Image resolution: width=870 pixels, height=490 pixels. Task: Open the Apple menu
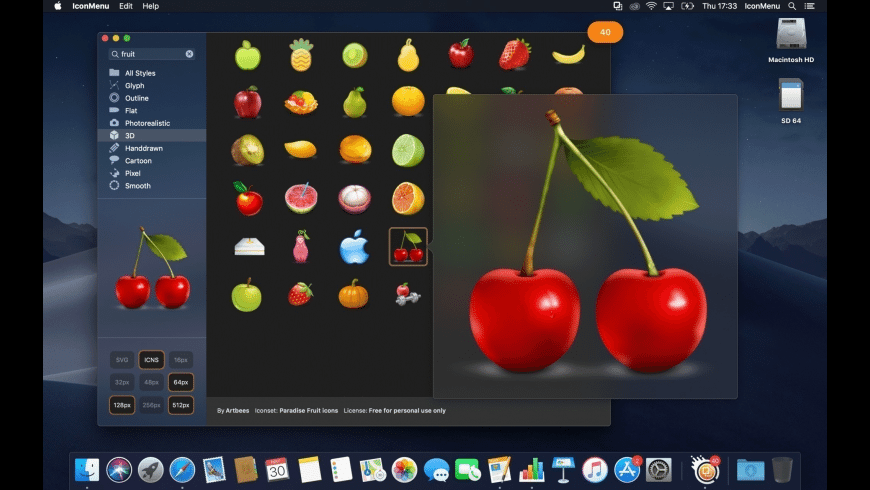point(58,6)
